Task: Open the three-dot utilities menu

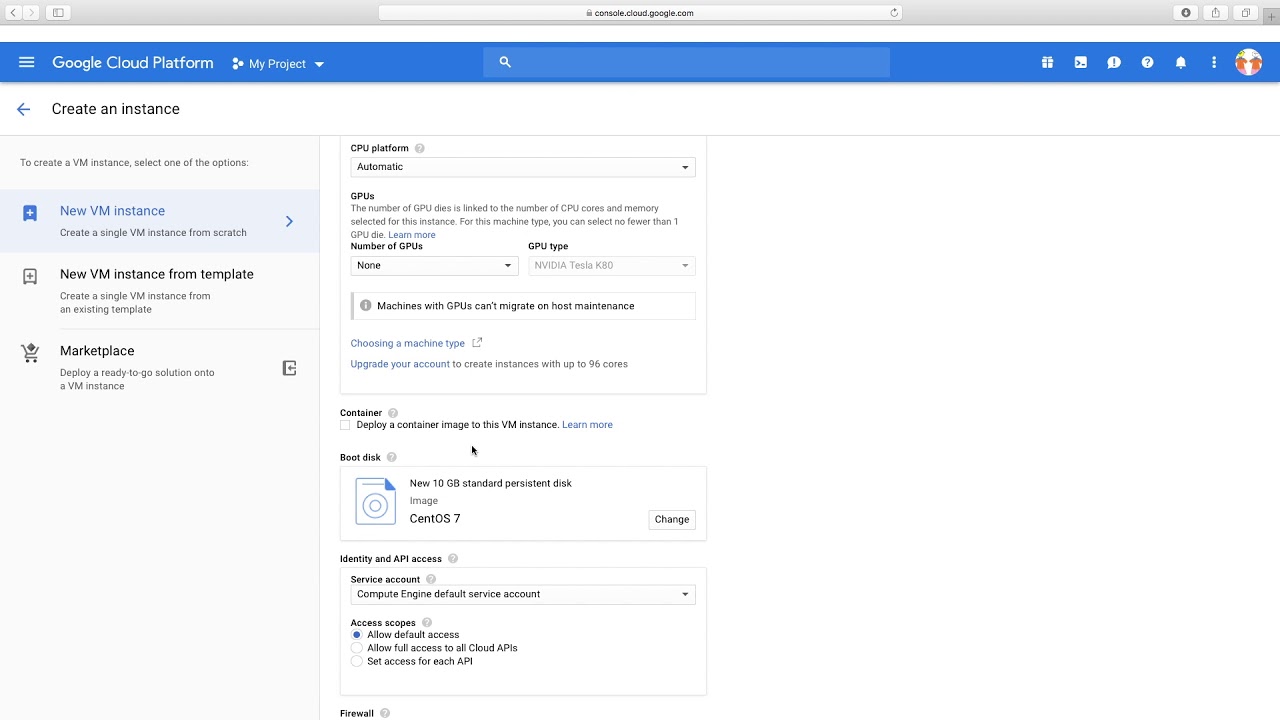Action: click(x=1214, y=62)
